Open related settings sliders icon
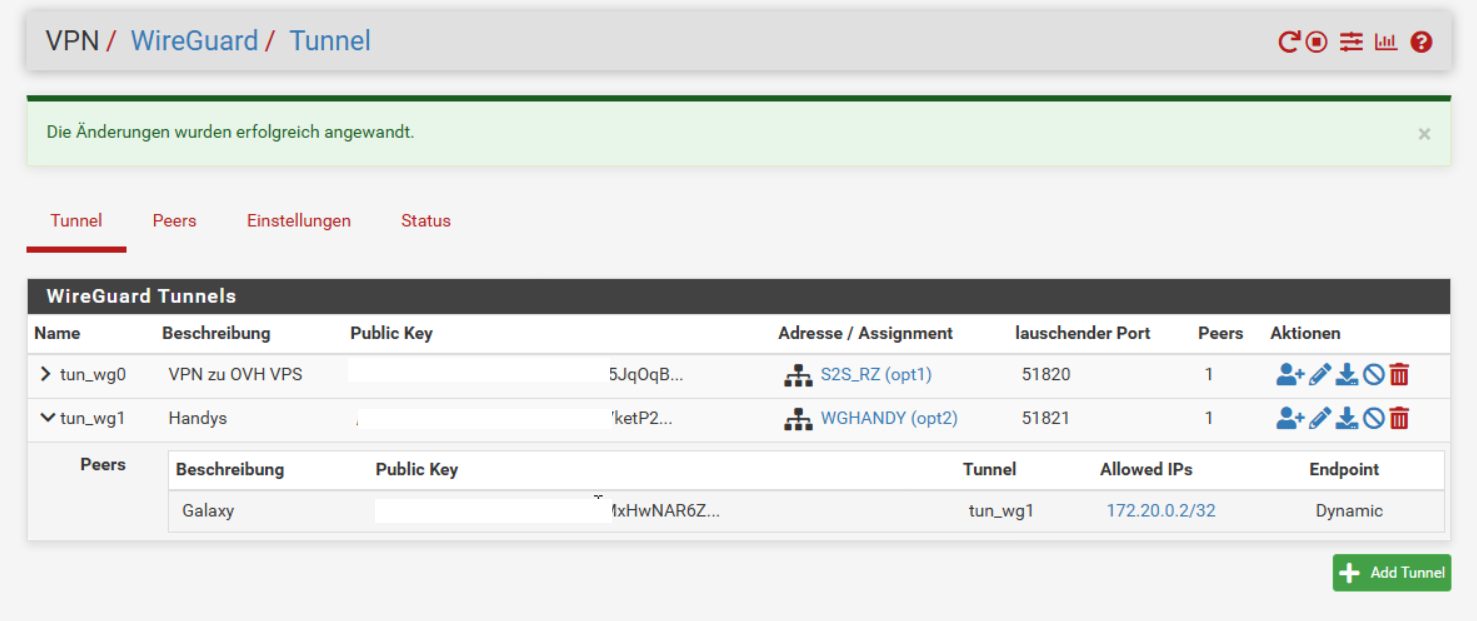Screen dimensions: 1477x621 pyautogui.click(x=1351, y=42)
